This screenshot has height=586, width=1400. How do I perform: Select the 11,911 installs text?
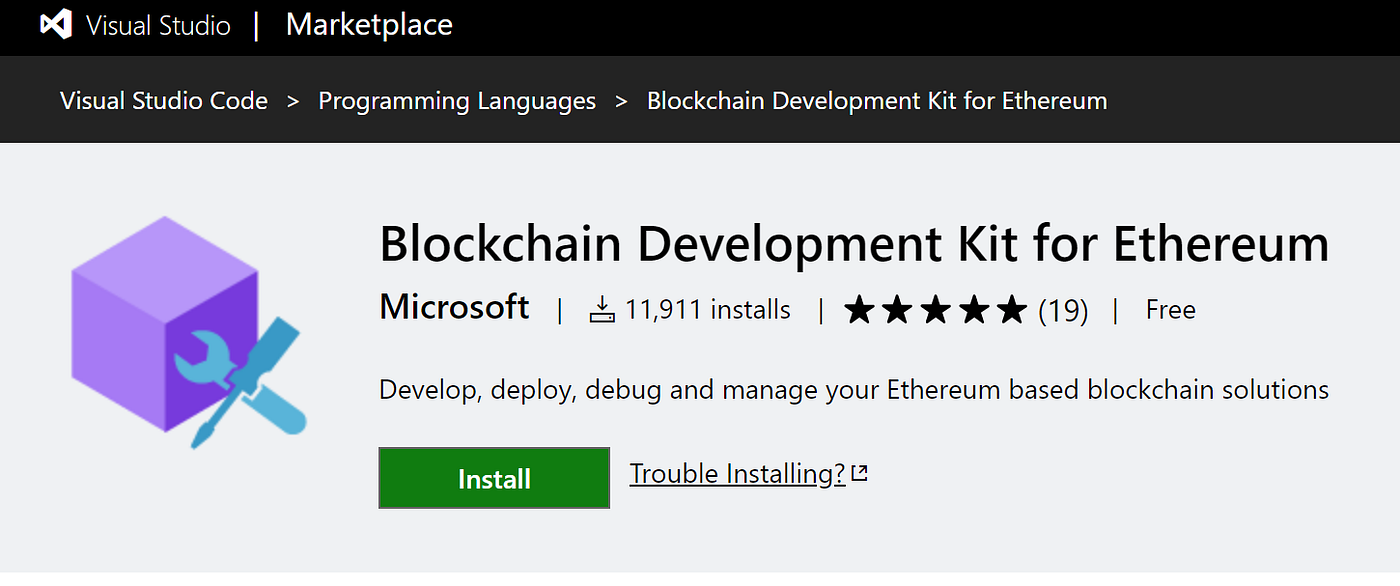708,310
